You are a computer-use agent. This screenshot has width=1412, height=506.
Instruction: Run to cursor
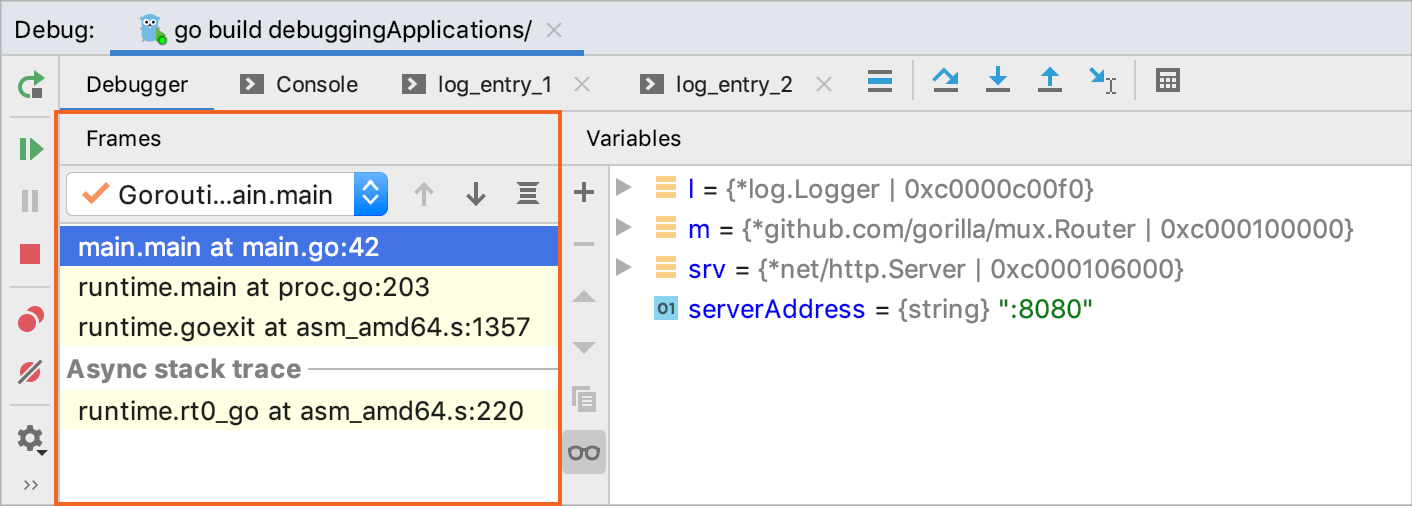click(1102, 81)
